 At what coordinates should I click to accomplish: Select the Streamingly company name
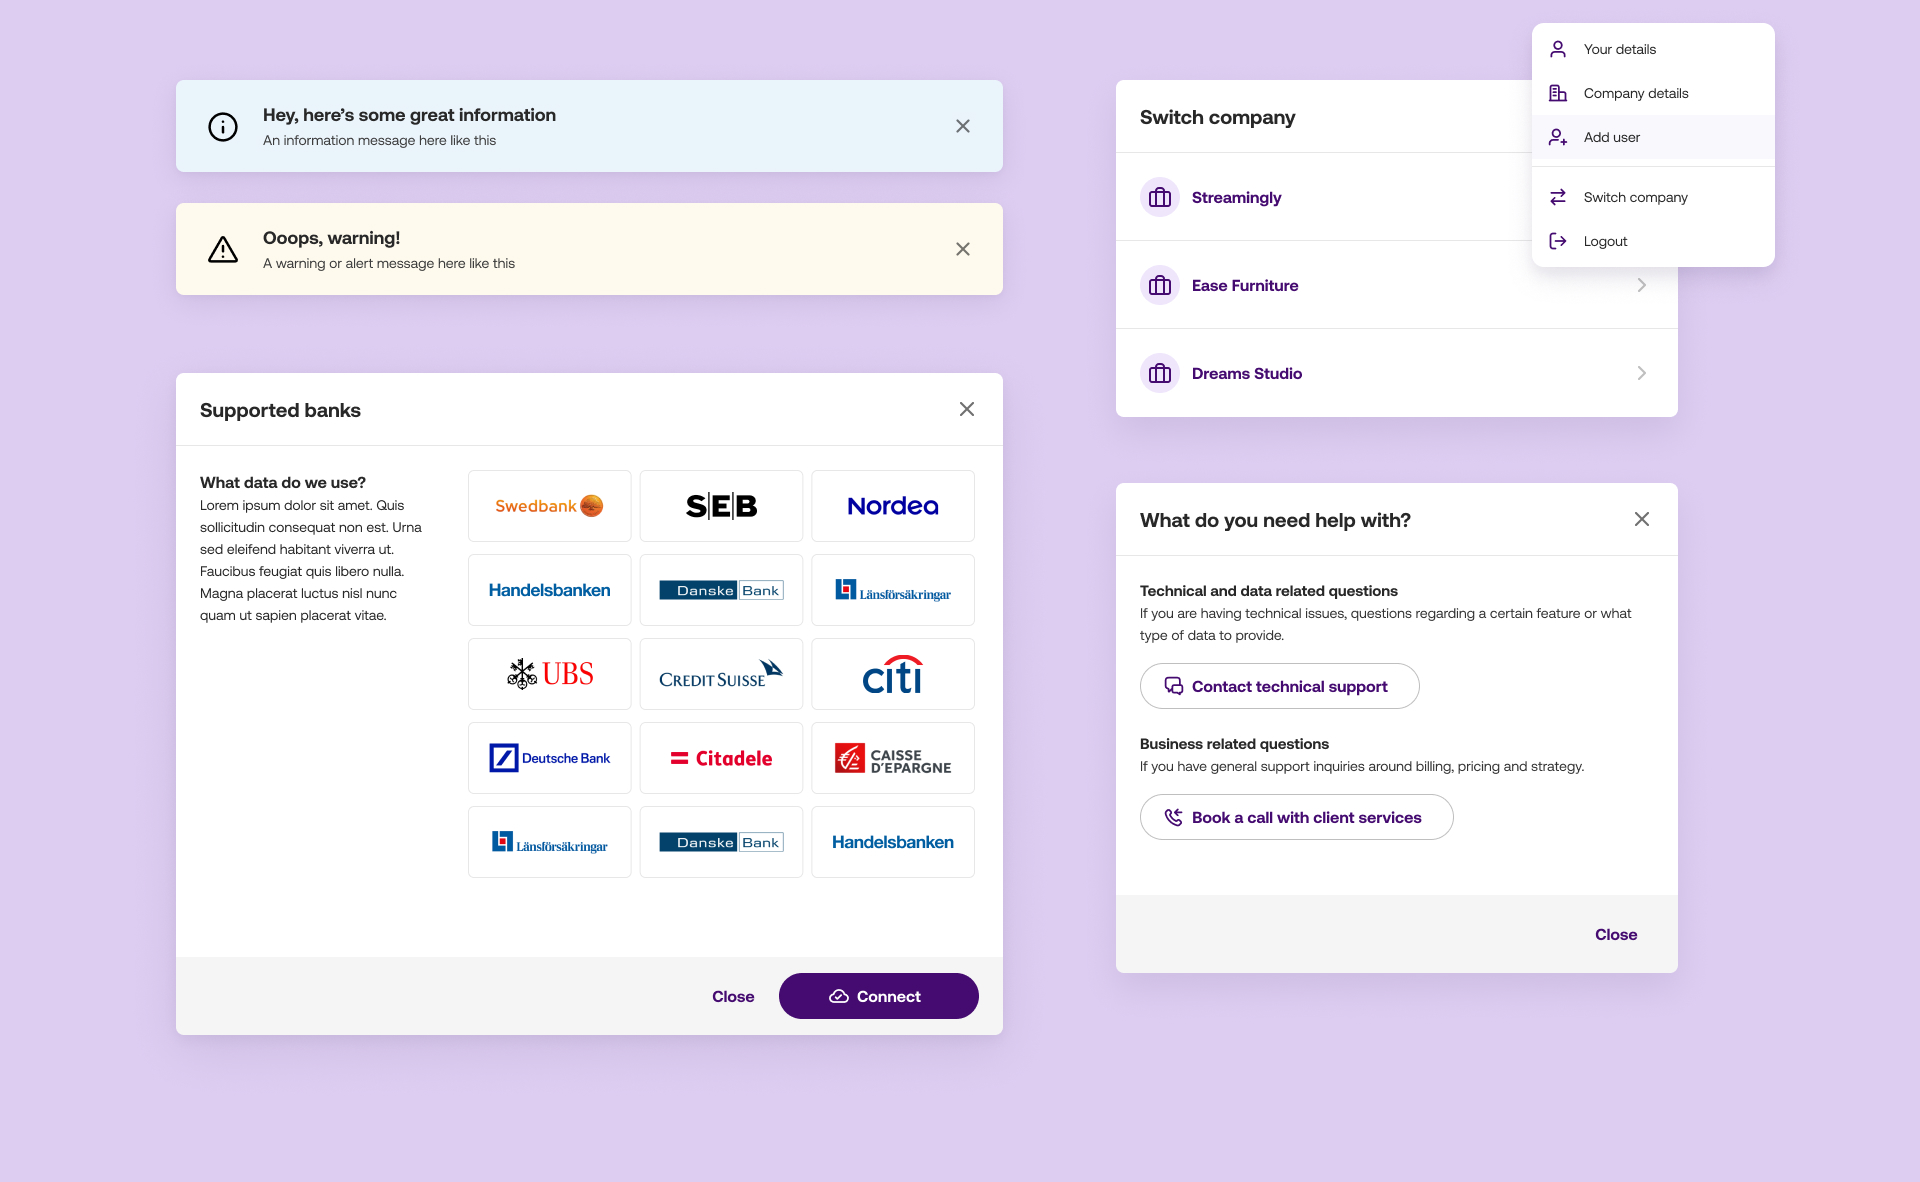(1236, 198)
